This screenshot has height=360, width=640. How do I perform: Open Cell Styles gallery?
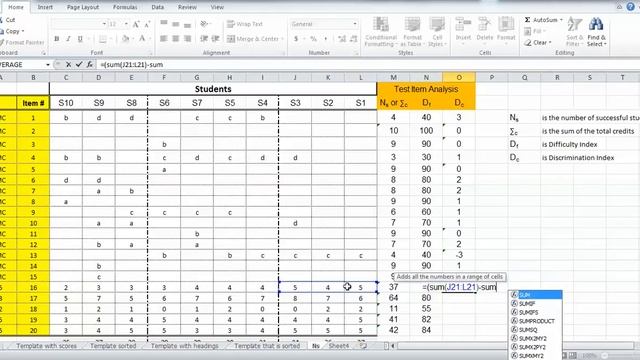point(437,32)
